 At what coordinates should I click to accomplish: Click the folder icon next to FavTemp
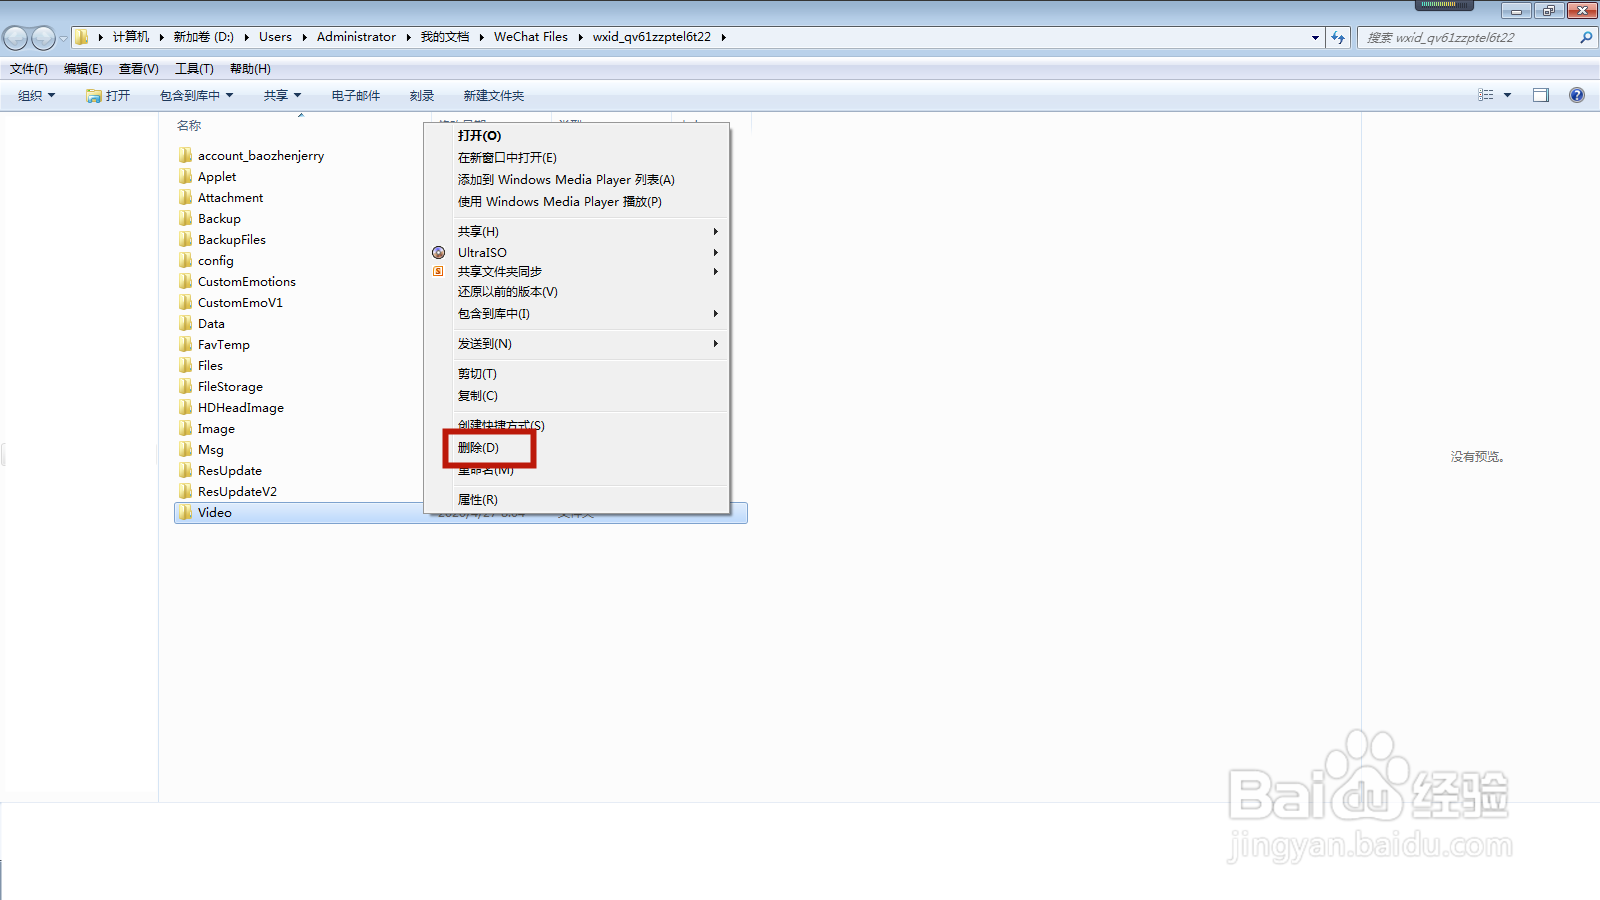[x=185, y=344]
